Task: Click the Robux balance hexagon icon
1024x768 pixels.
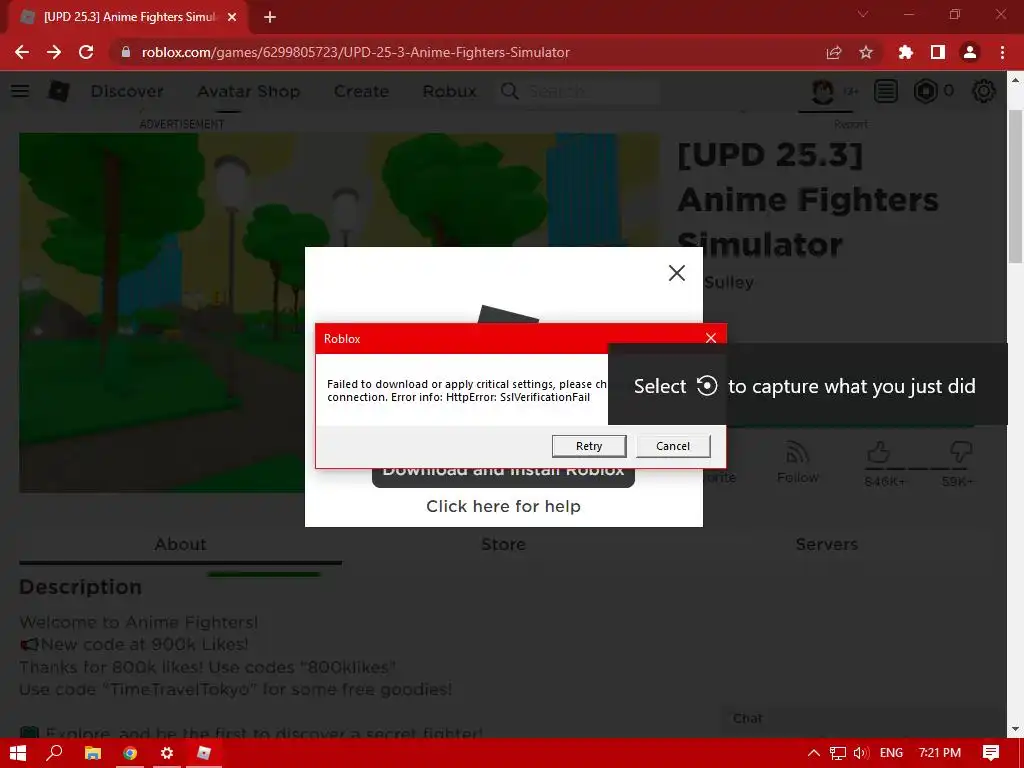Action: (x=925, y=91)
